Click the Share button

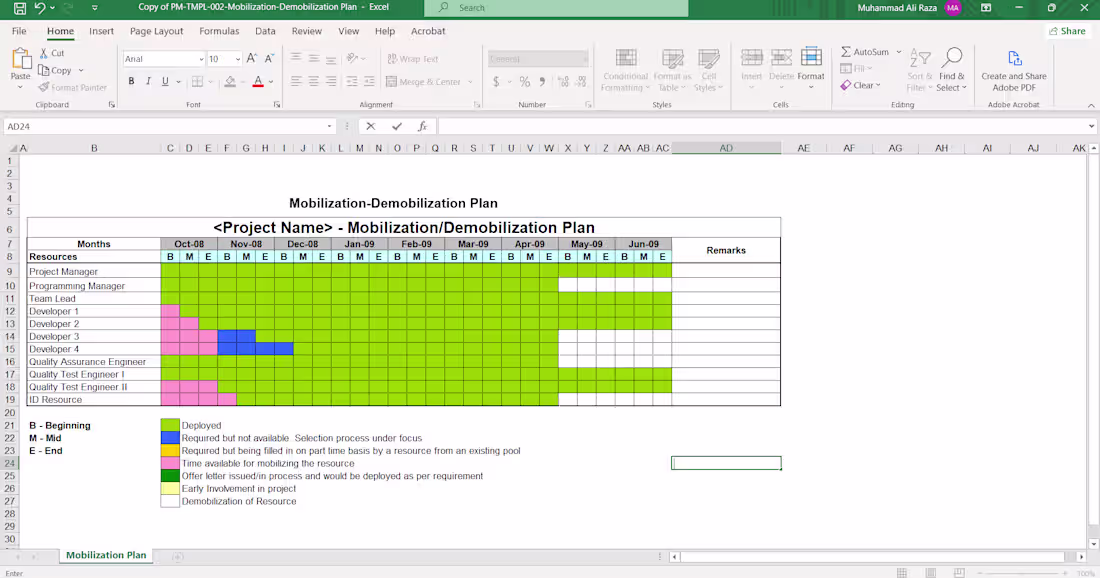pos(1067,31)
